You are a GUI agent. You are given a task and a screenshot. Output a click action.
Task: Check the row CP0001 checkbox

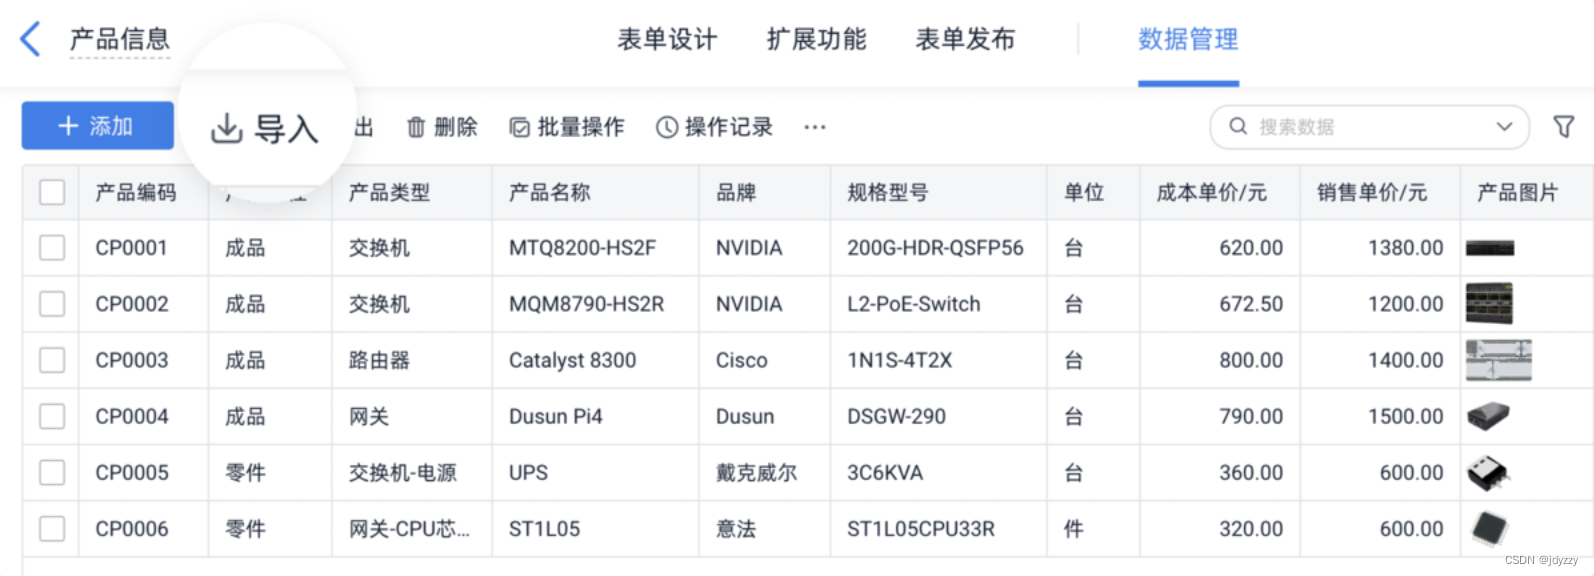pyautogui.click(x=52, y=248)
